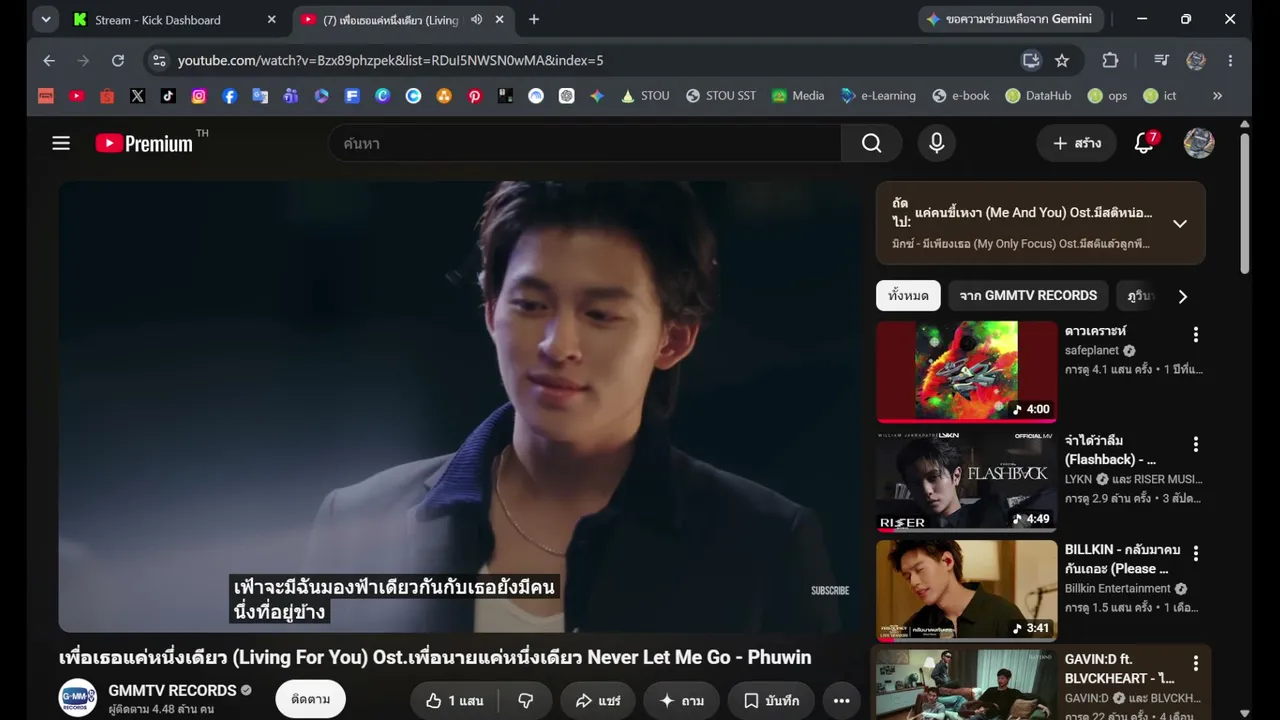Open options menu for Flashback video
Viewport: 1280px width, 720px height.
coord(1195,444)
